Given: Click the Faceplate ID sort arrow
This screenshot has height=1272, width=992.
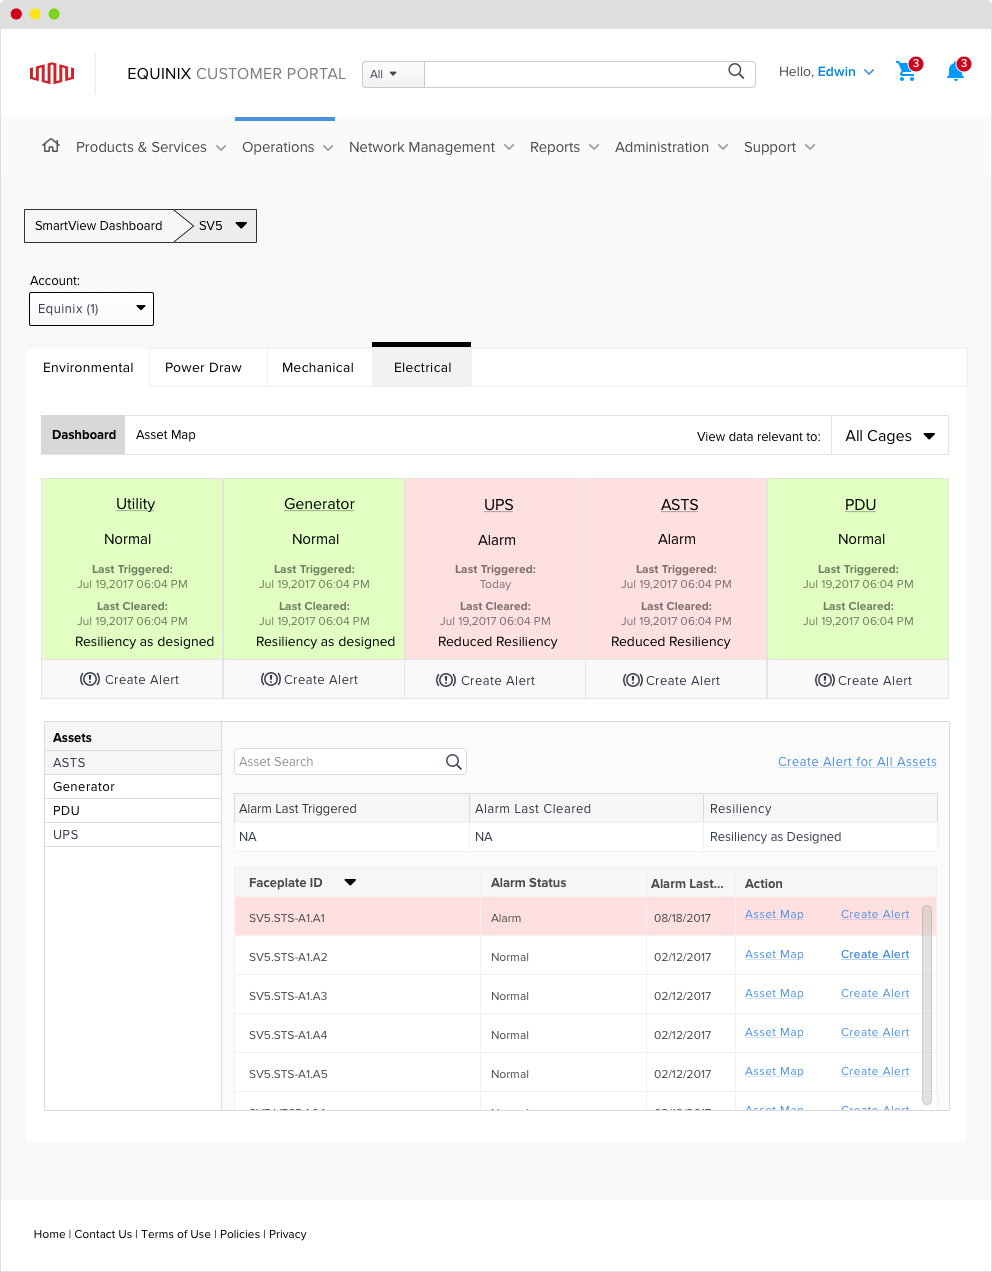Looking at the screenshot, I should (x=350, y=883).
